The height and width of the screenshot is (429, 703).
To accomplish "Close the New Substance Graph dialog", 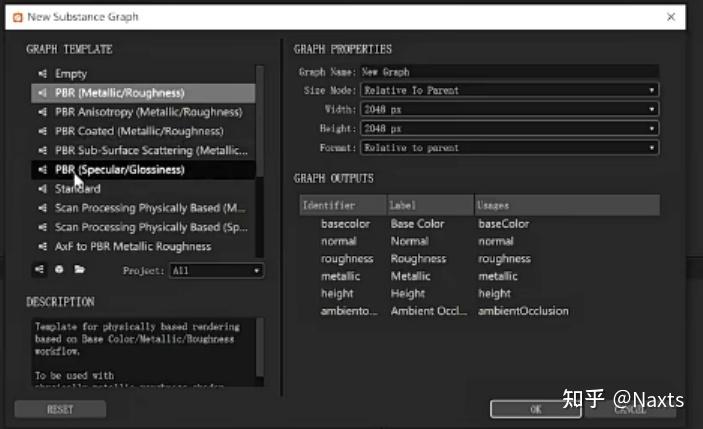I will coord(671,17).
